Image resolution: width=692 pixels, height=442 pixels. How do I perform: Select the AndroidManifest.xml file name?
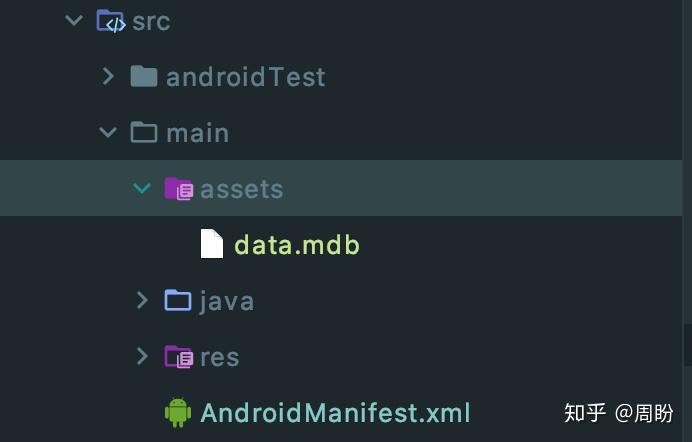pos(335,412)
